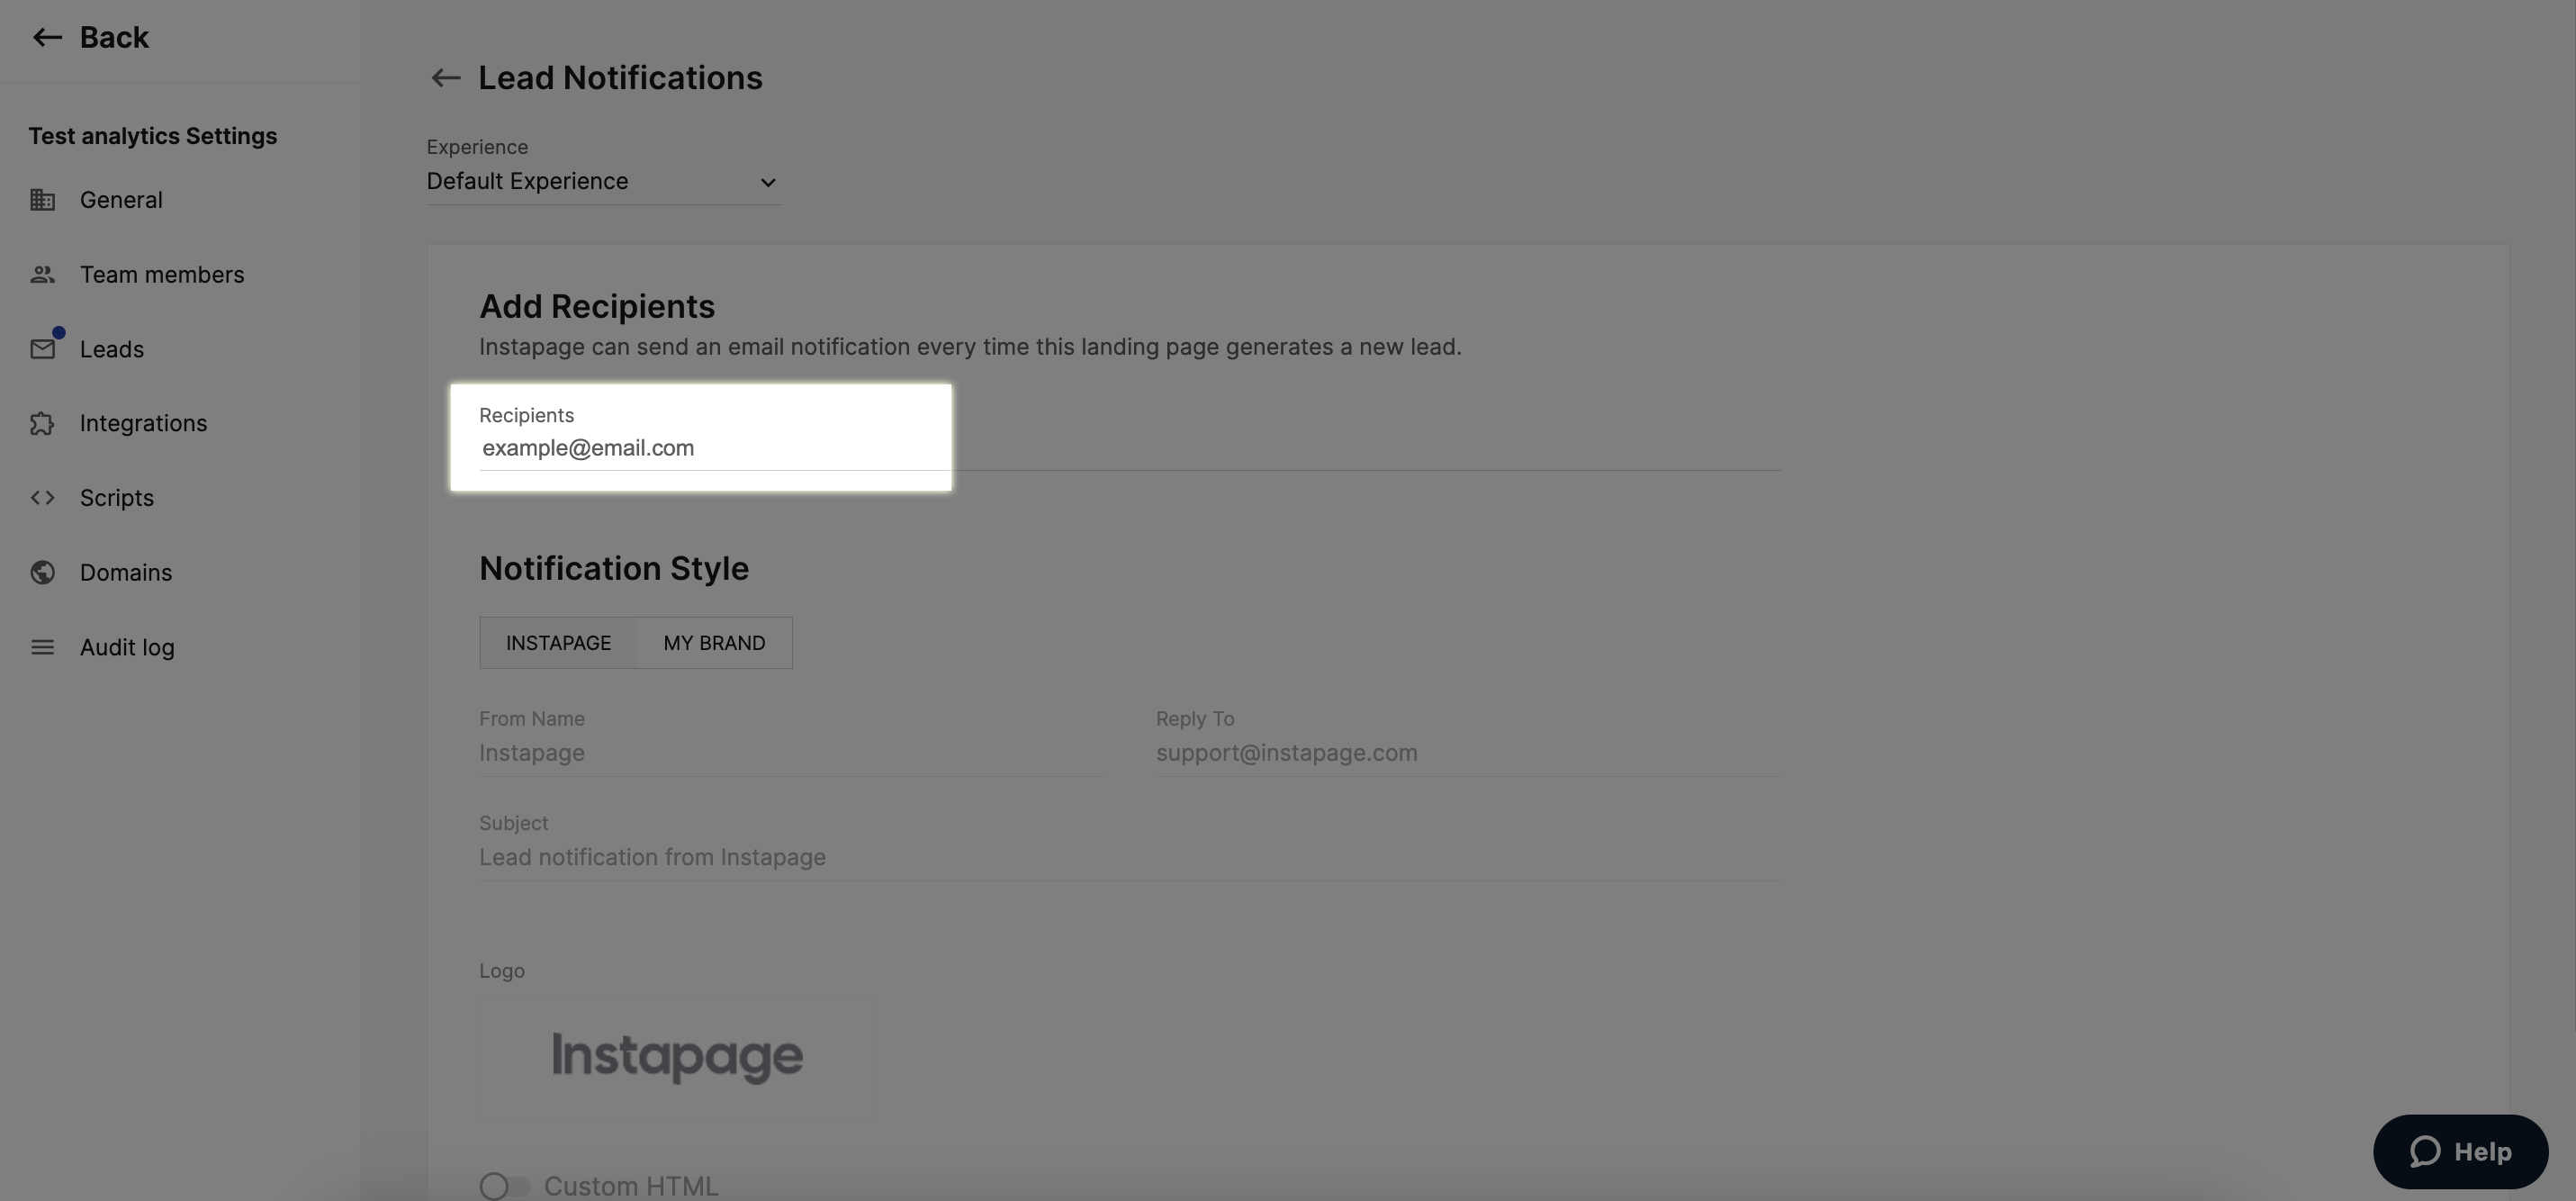Focus the Recipients email input field

[1129, 449]
